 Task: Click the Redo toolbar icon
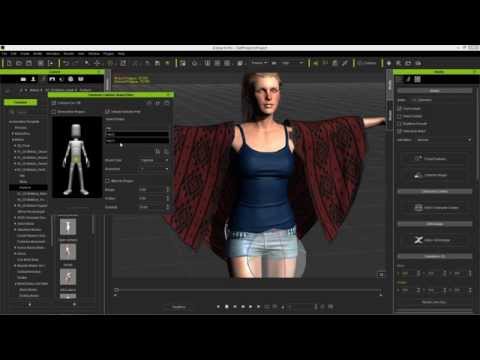76,63
